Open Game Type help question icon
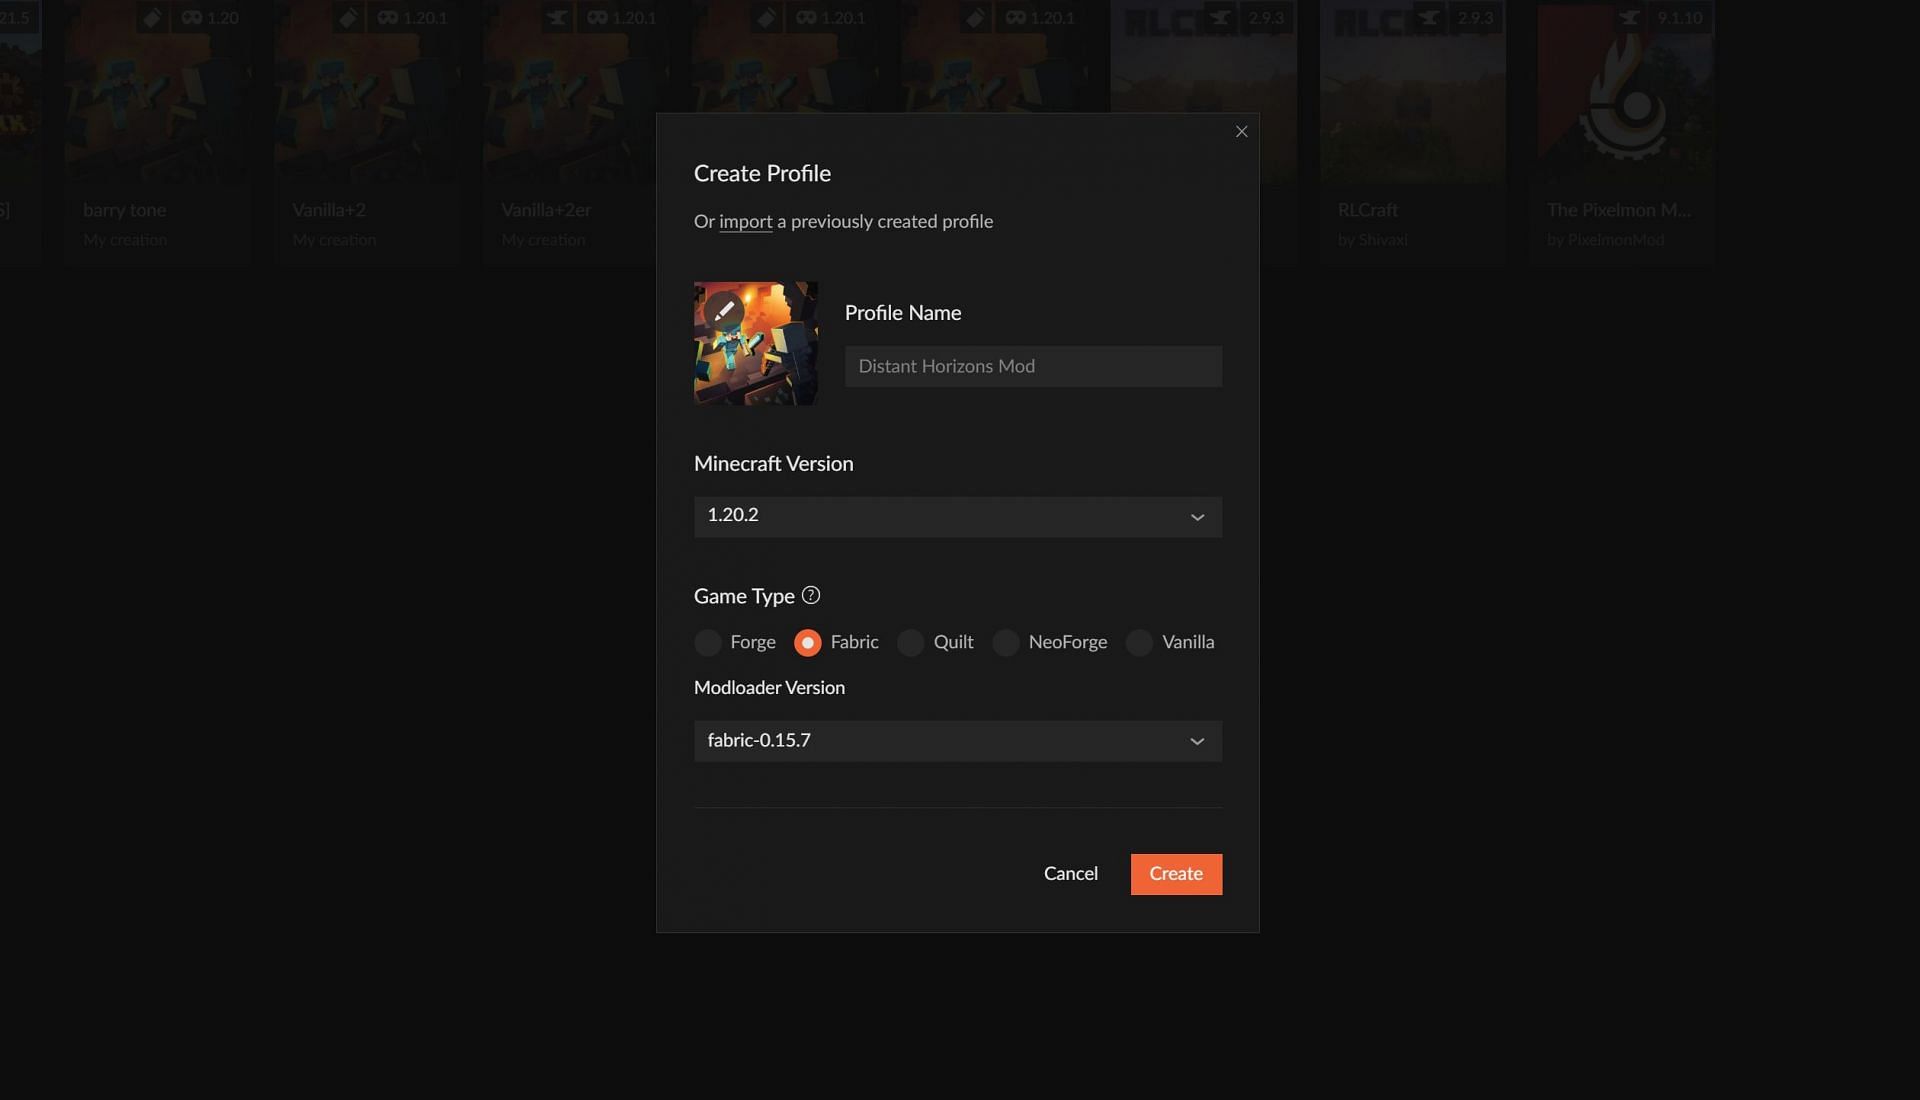 tap(811, 595)
